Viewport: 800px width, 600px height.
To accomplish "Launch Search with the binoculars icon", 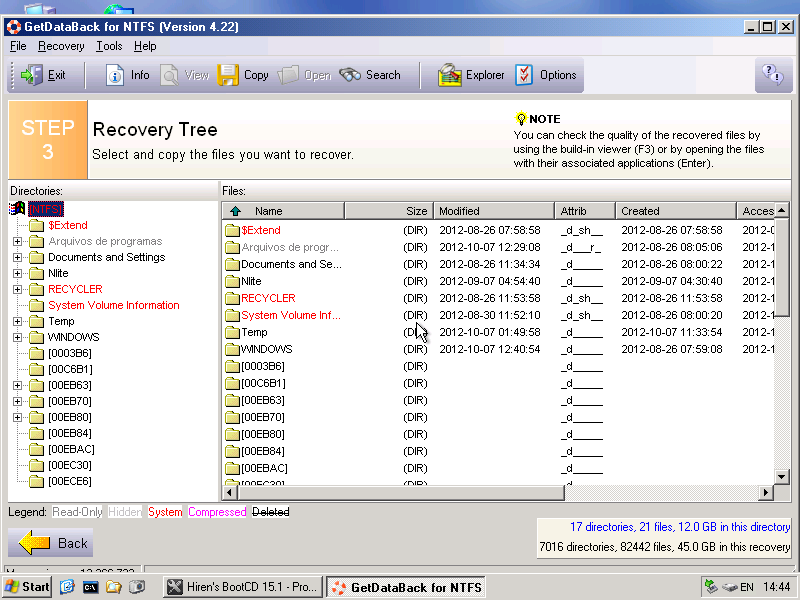I will [x=350, y=75].
